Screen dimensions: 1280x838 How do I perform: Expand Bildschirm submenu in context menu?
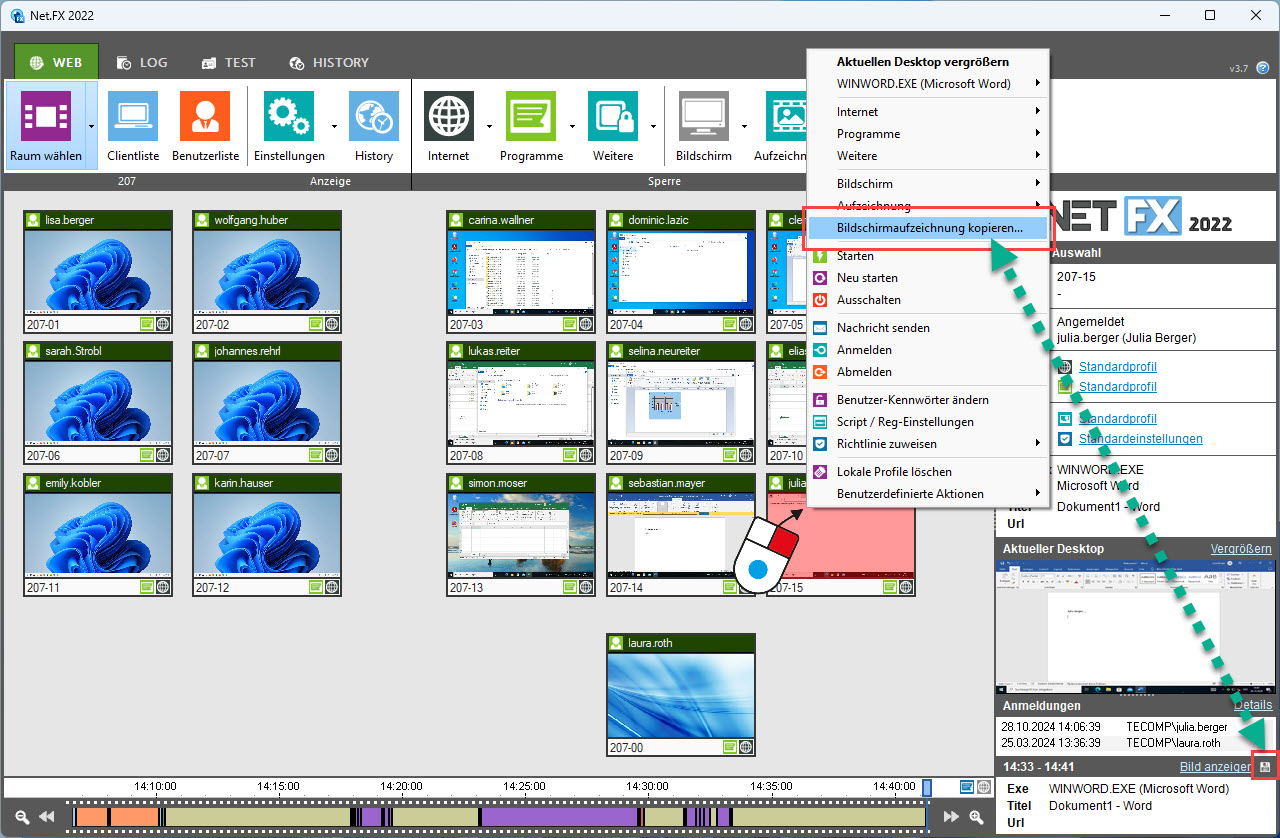pos(1038,184)
